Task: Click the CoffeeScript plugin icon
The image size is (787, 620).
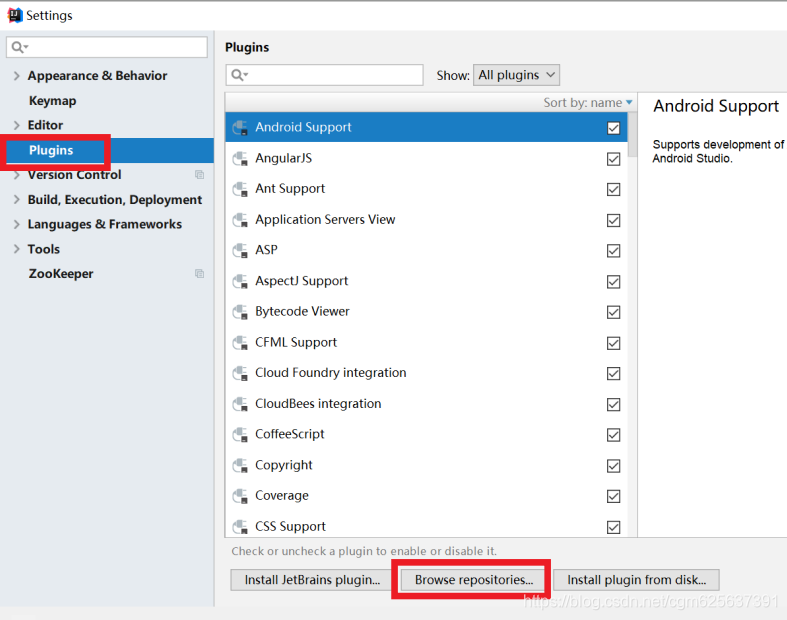Action: pyautogui.click(x=240, y=435)
